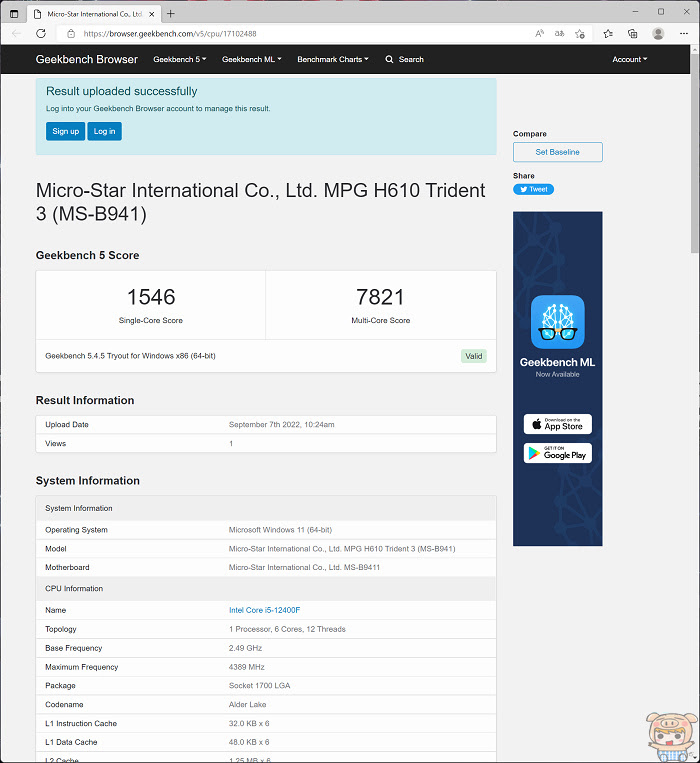700x763 pixels.
Task: Select the 1546 single-core score
Action: pos(151,297)
